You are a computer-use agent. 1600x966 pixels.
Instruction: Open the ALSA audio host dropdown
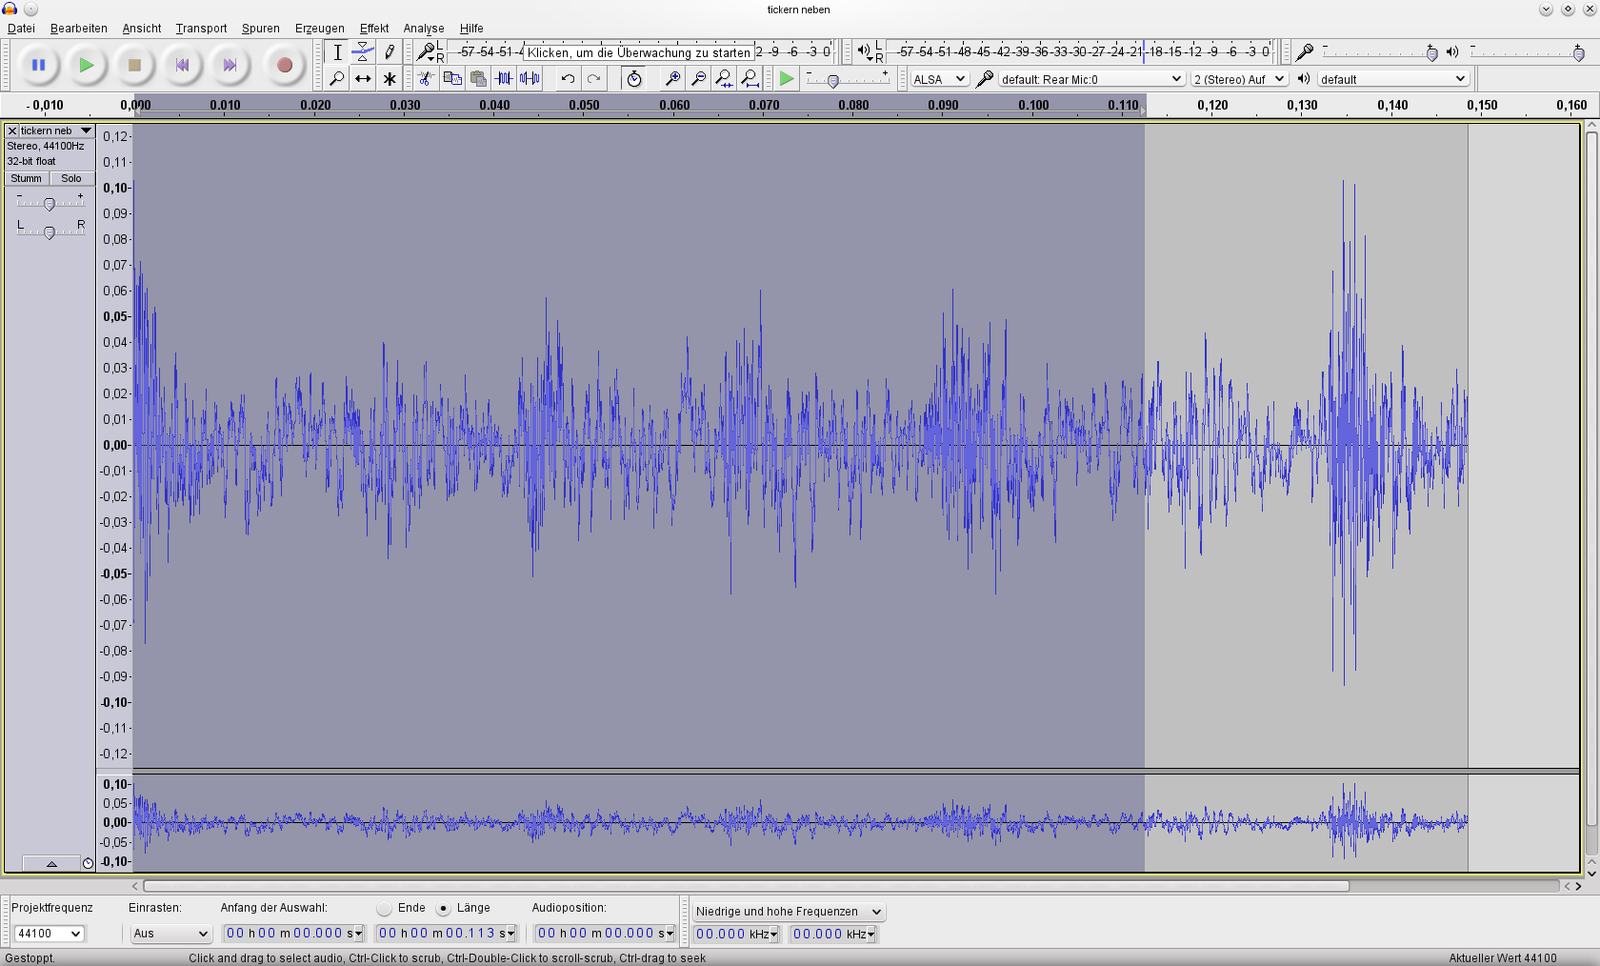pyautogui.click(x=939, y=79)
